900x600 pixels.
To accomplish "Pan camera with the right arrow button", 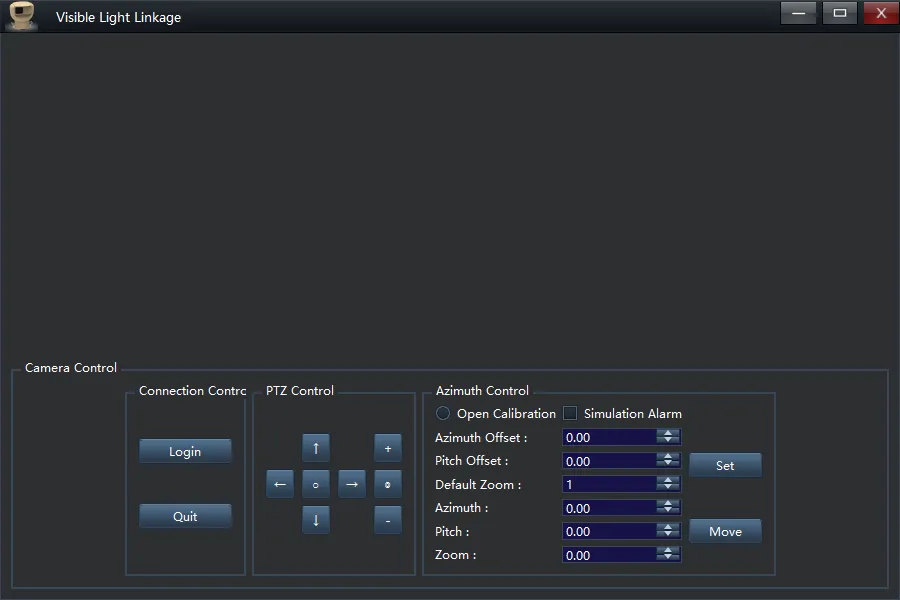I will tap(351, 484).
